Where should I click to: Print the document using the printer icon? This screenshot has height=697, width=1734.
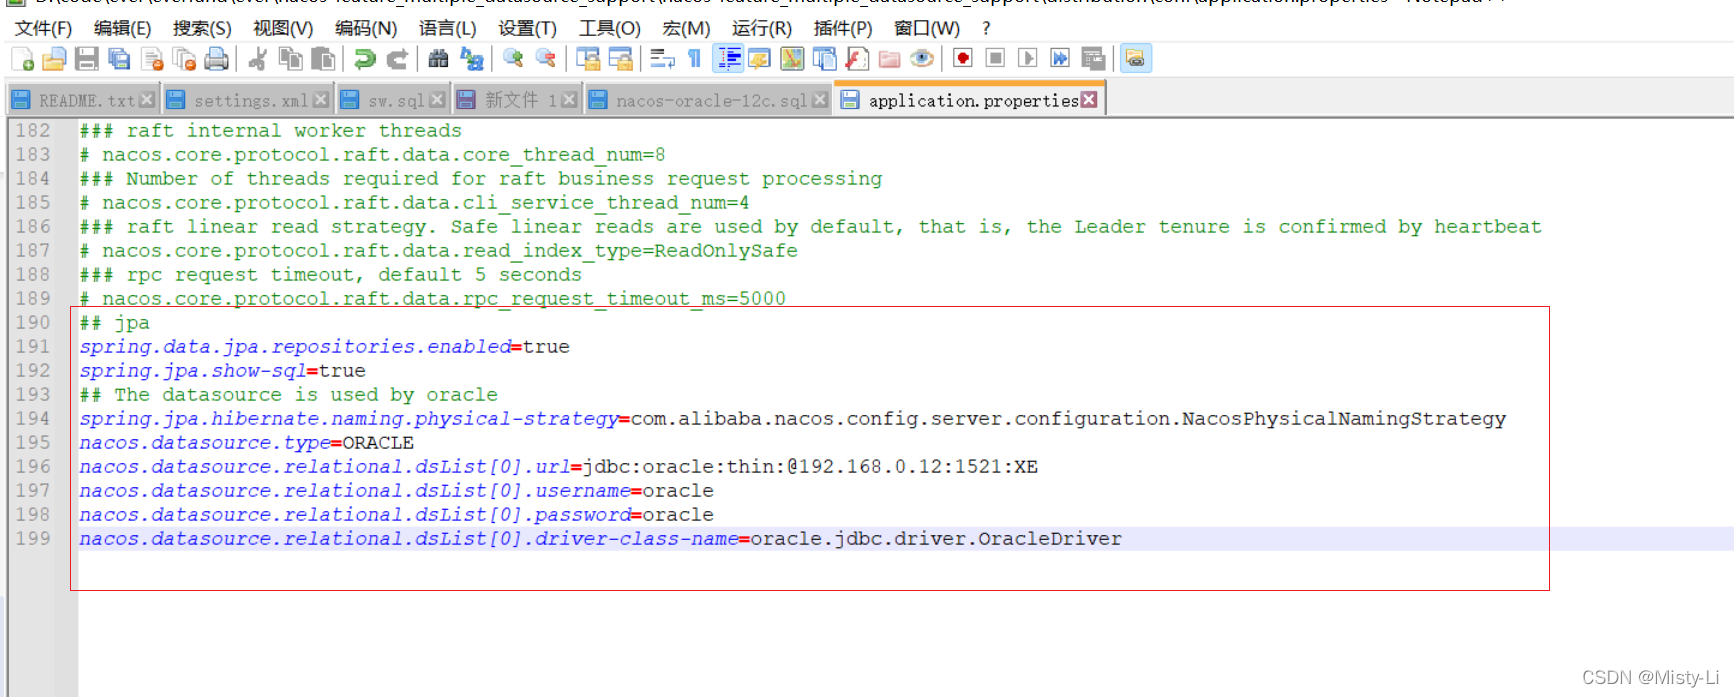coord(216,59)
